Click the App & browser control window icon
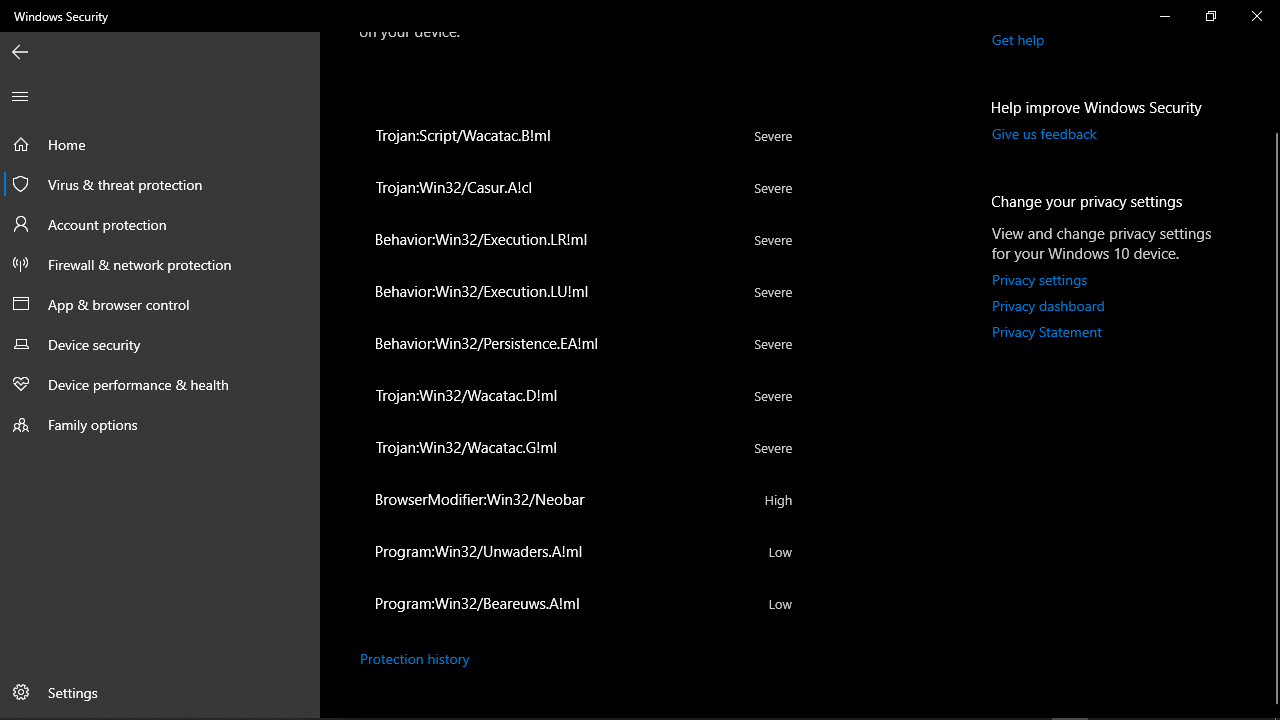 [x=21, y=305]
